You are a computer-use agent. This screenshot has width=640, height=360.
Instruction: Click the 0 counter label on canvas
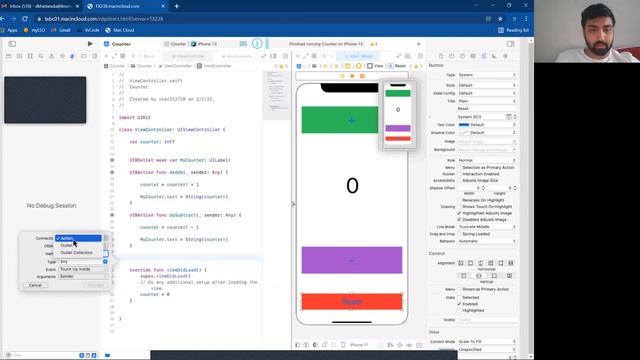click(352, 186)
